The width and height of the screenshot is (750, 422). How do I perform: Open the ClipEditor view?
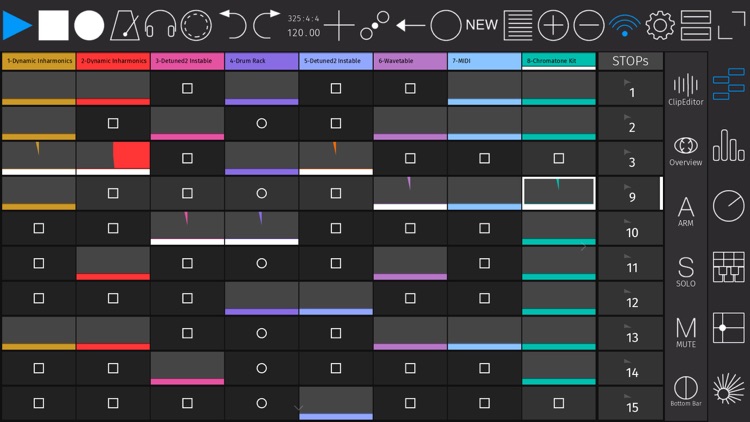tap(686, 89)
